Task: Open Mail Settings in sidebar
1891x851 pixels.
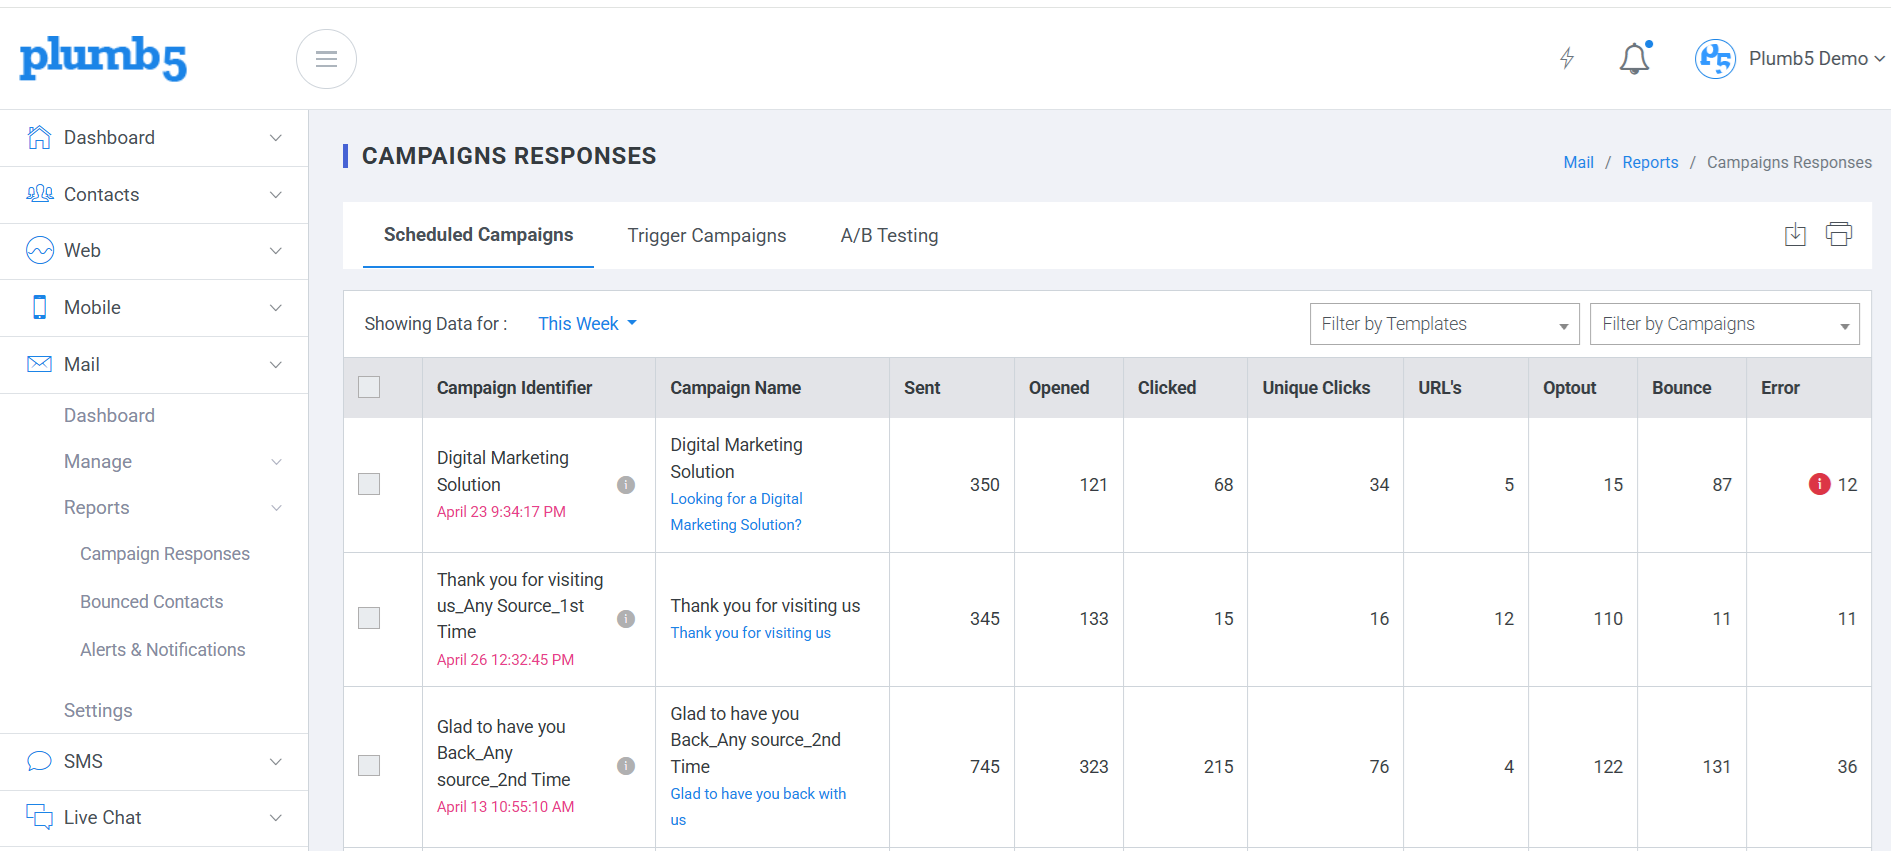Action: (x=98, y=711)
